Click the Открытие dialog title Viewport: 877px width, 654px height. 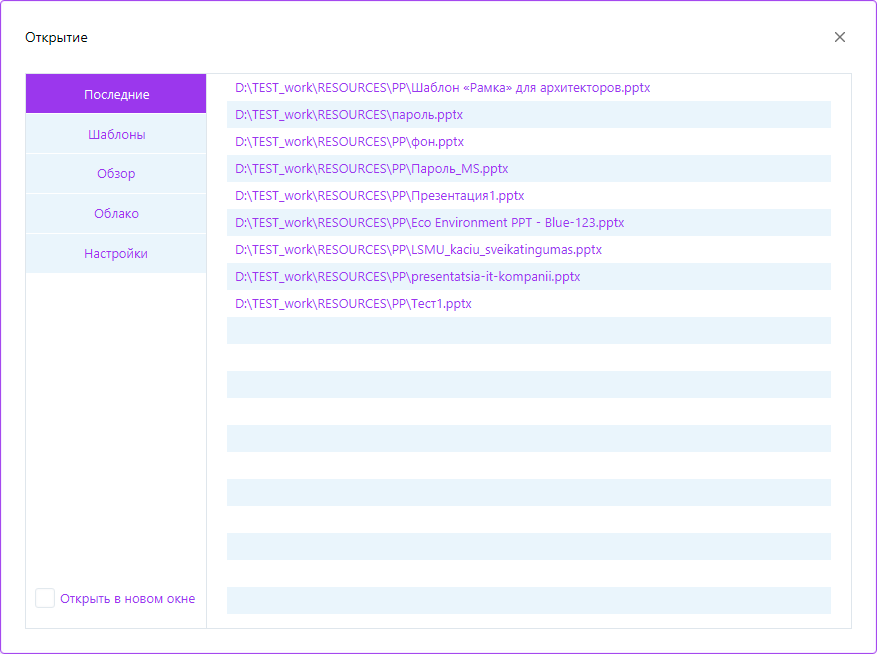point(56,38)
